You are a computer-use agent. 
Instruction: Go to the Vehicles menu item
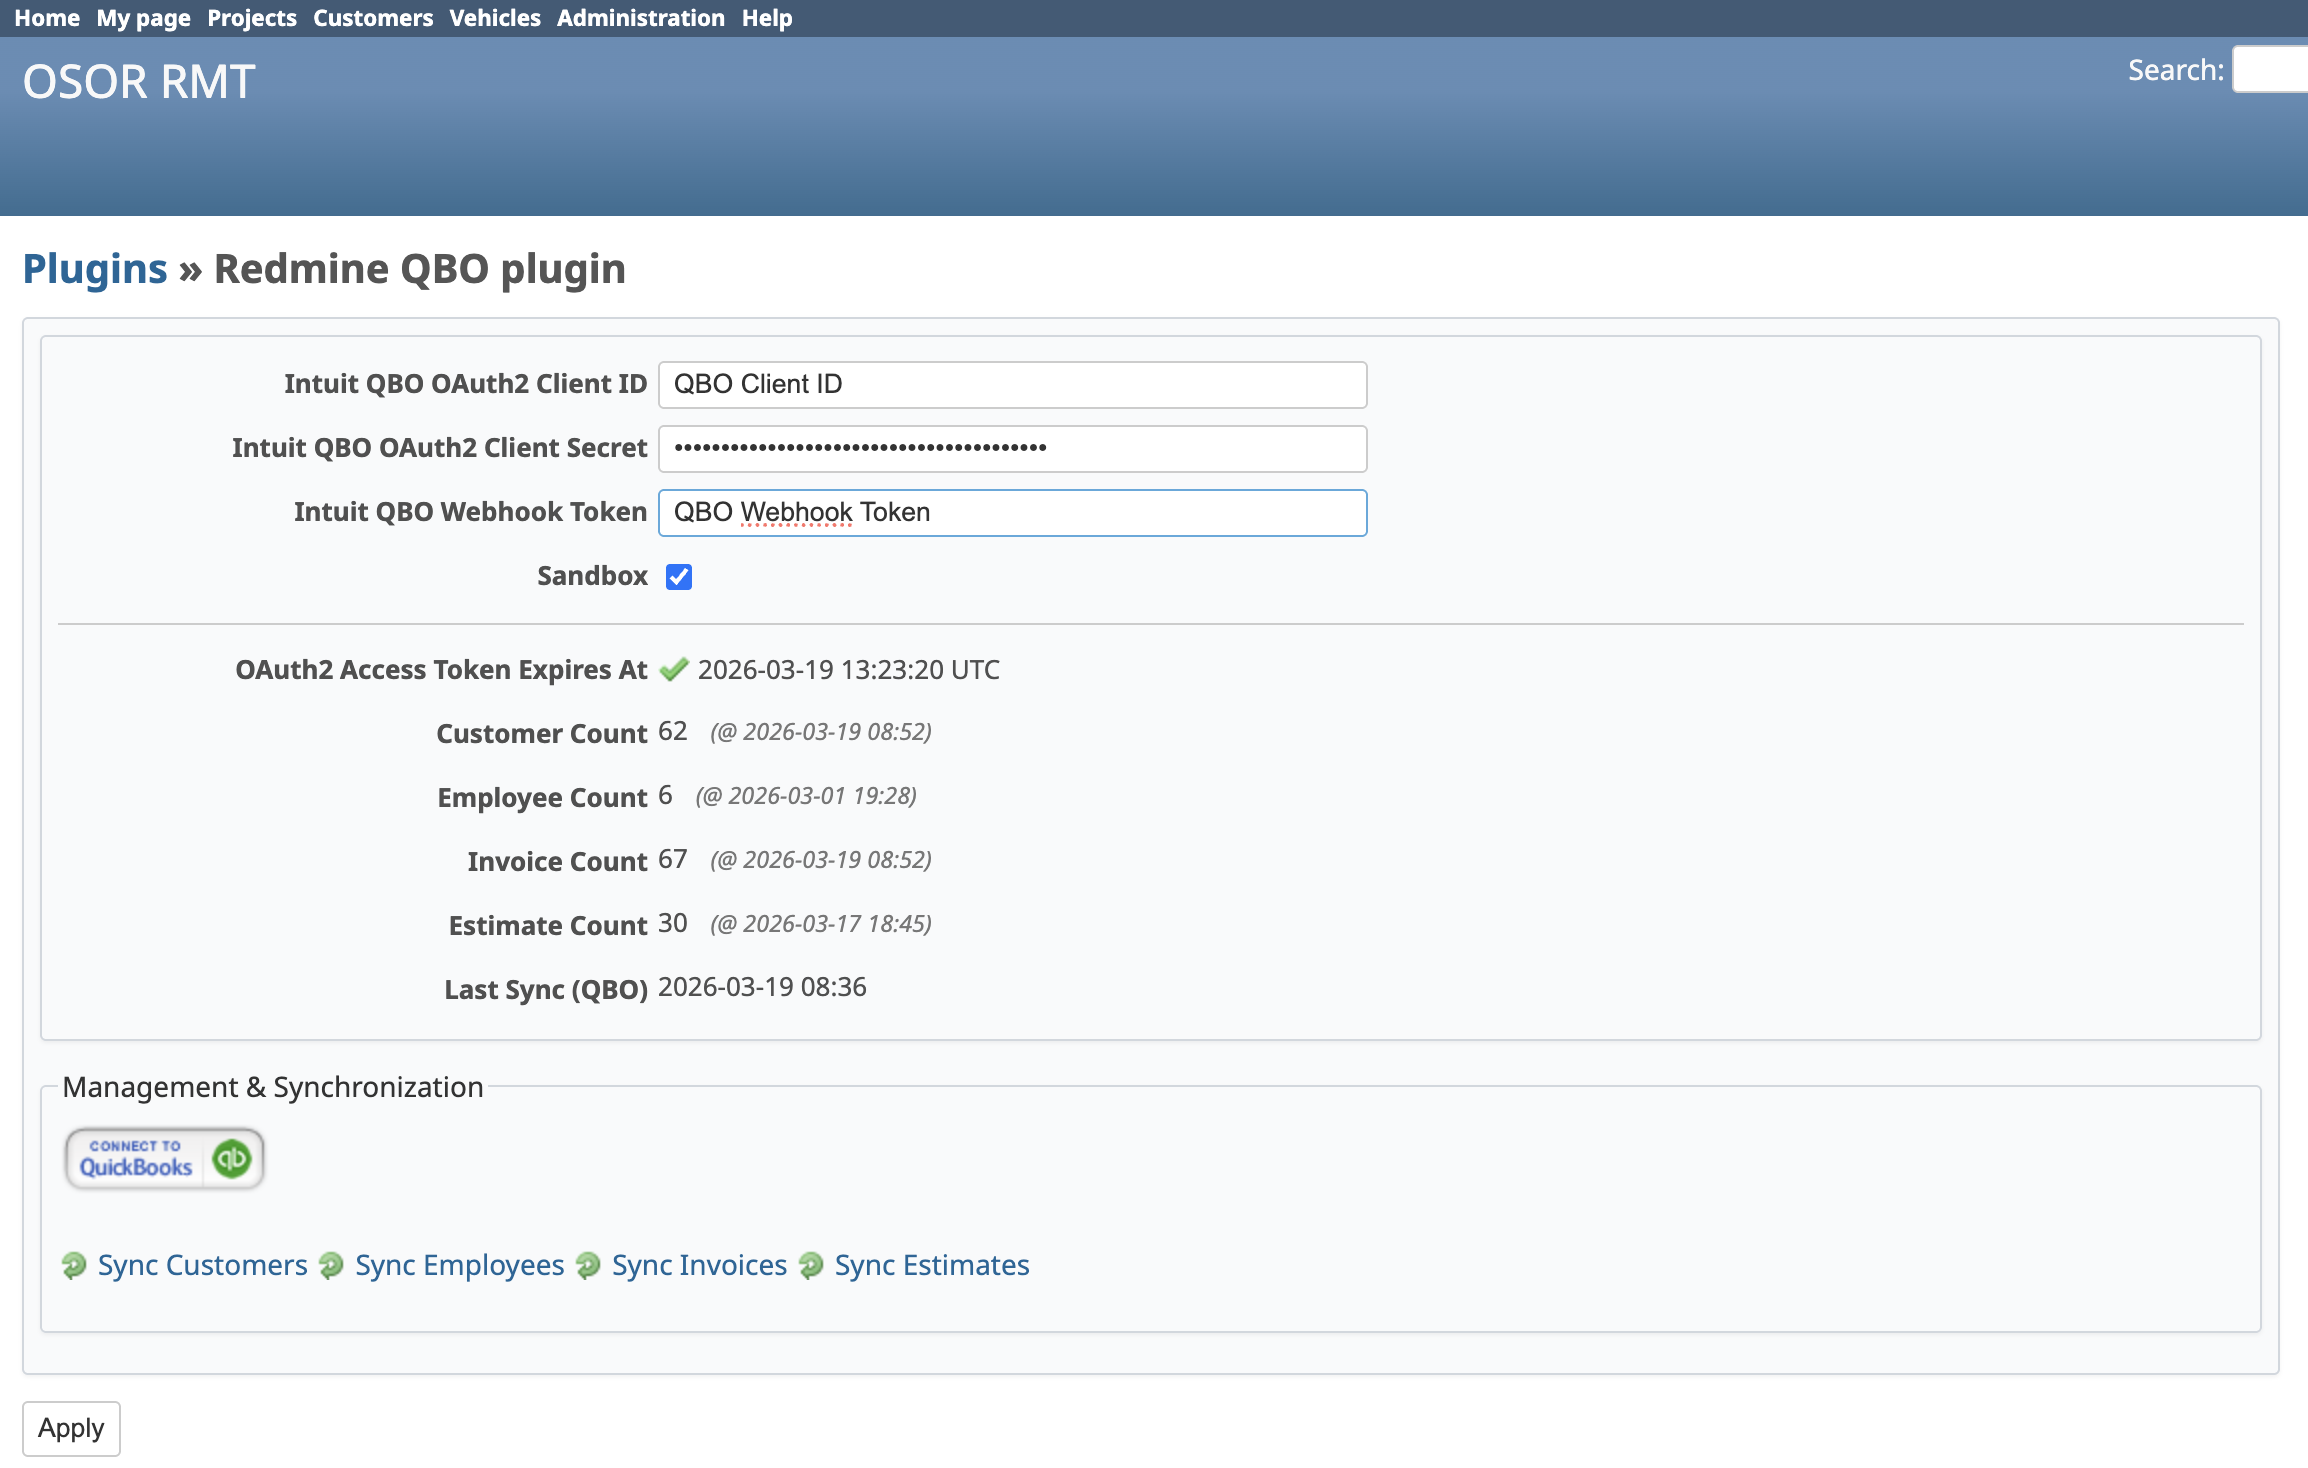[494, 18]
